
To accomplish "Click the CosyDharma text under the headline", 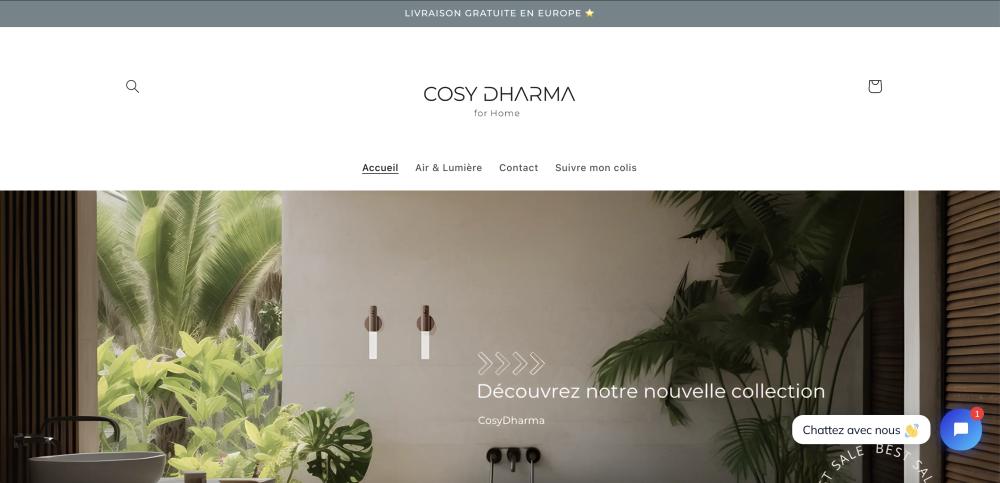I will pos(511,420).
